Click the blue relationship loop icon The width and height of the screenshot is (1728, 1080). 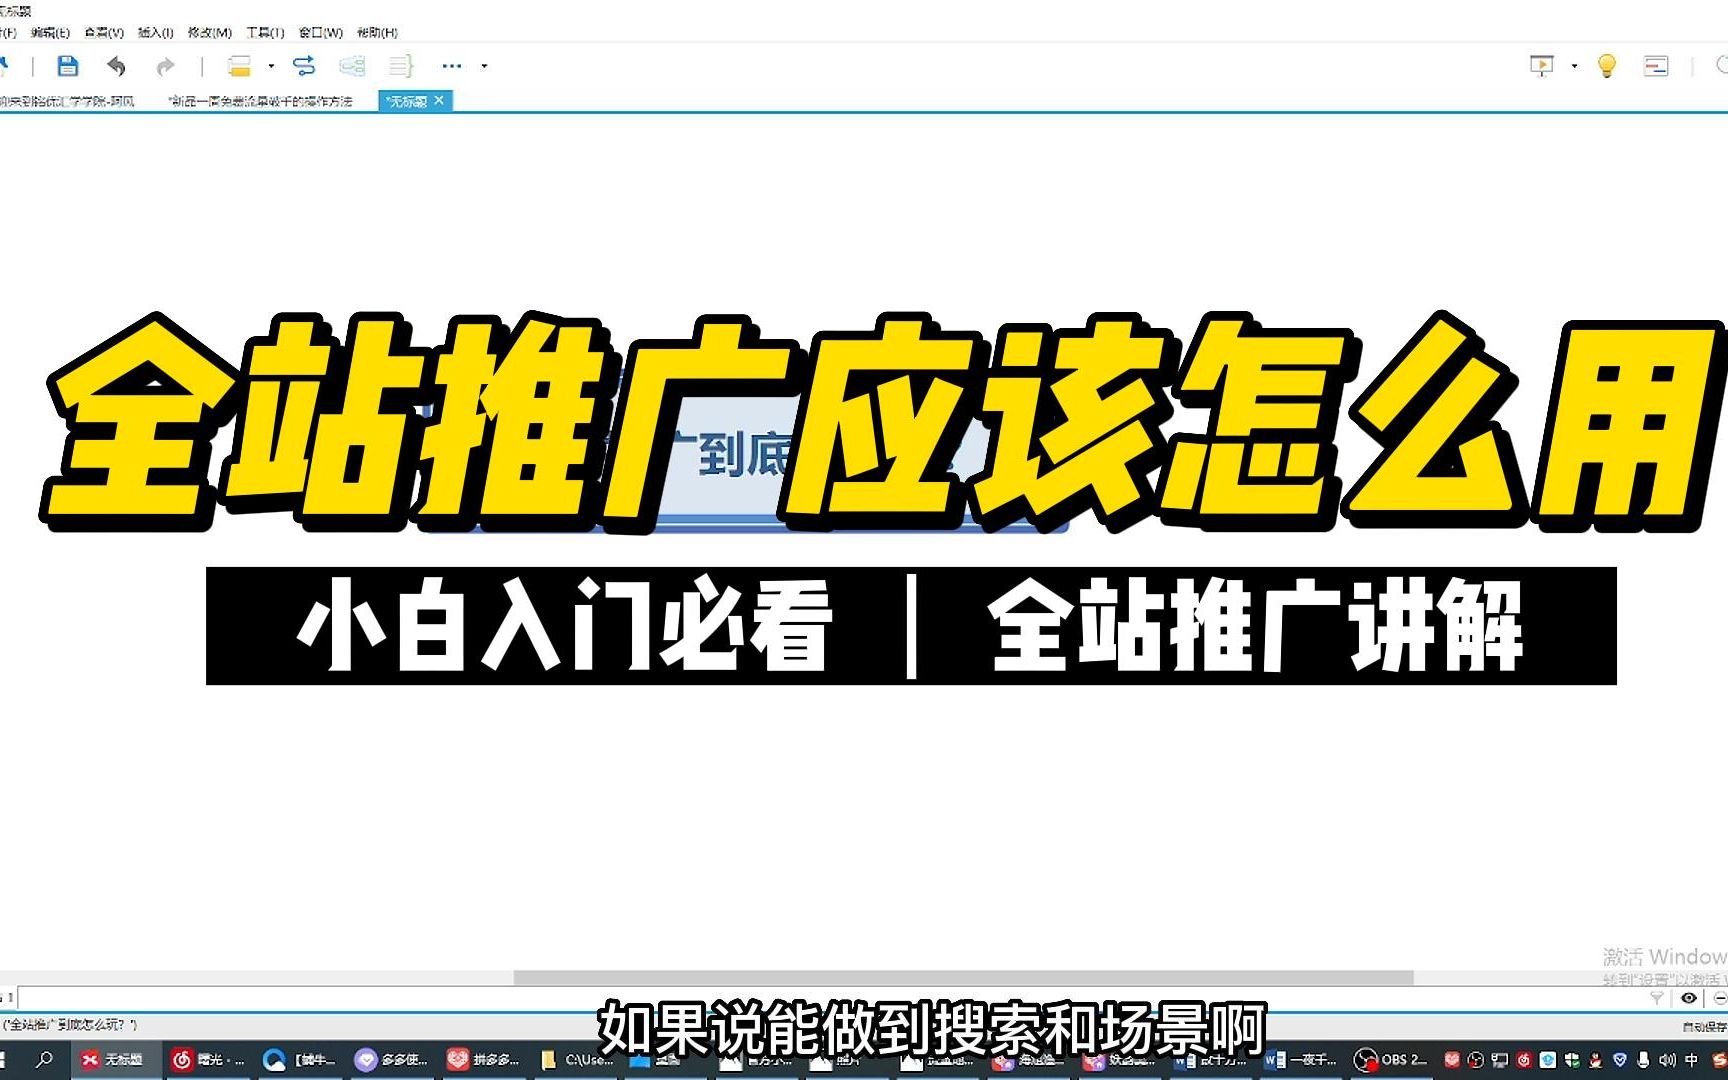pos(304,66)
